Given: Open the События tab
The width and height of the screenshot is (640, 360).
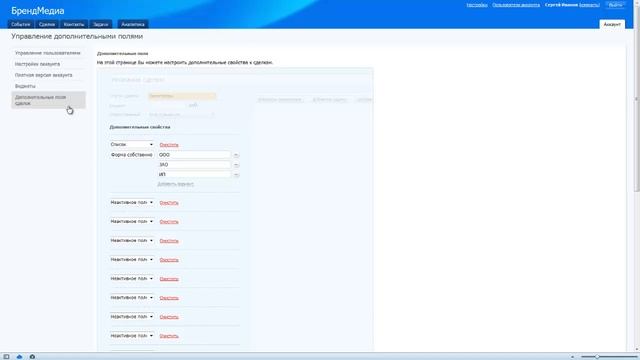Looking at the screenshot, I should 21,24.
